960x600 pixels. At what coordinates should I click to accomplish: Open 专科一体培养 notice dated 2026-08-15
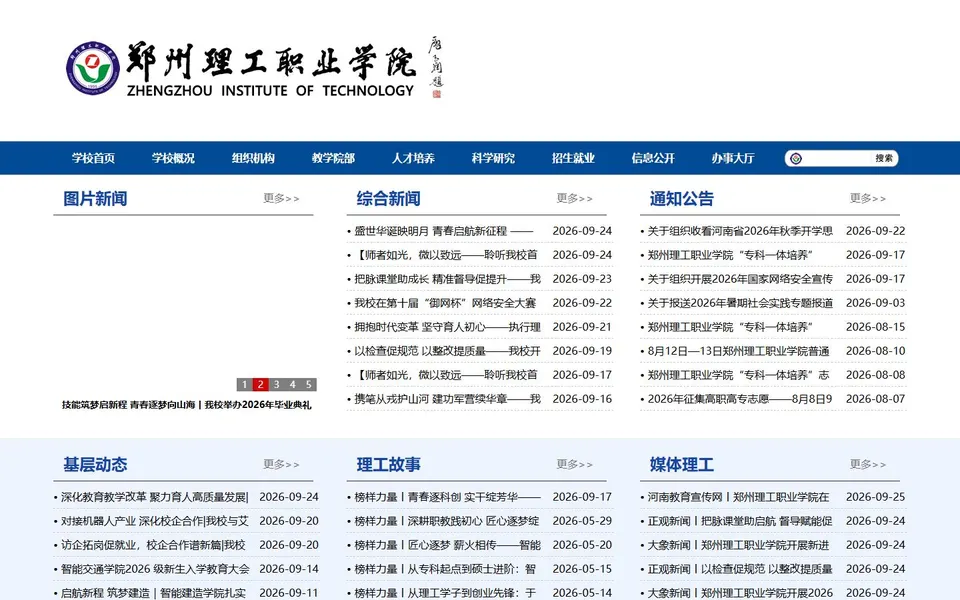click(730, 327)
